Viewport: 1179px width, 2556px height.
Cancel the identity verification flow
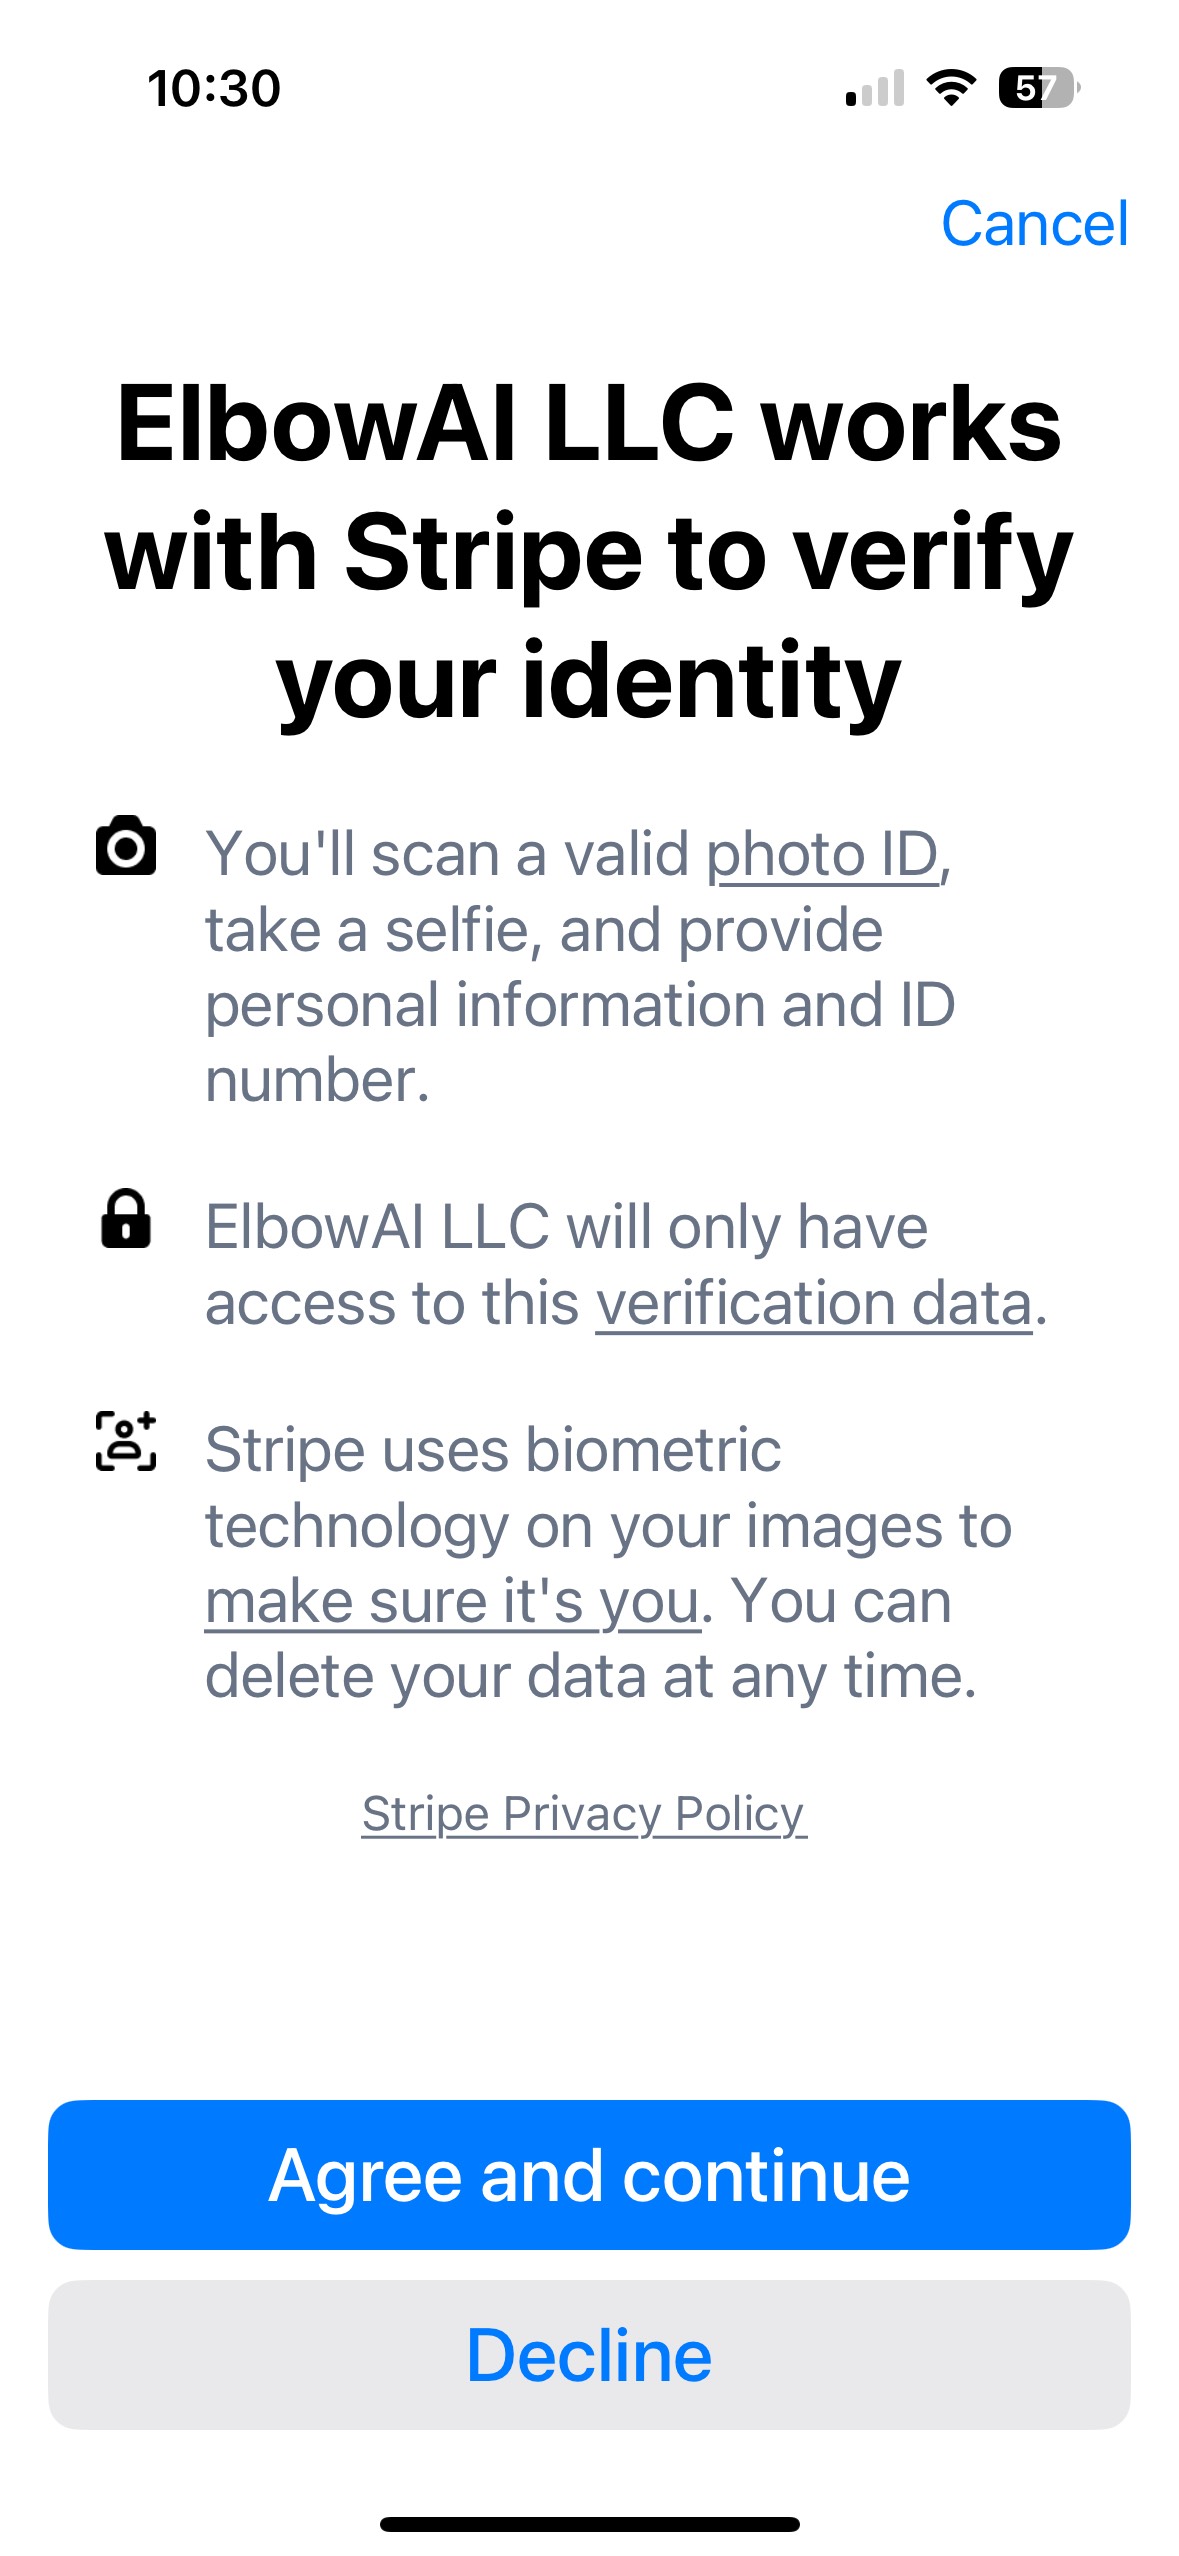point(1038,224)
